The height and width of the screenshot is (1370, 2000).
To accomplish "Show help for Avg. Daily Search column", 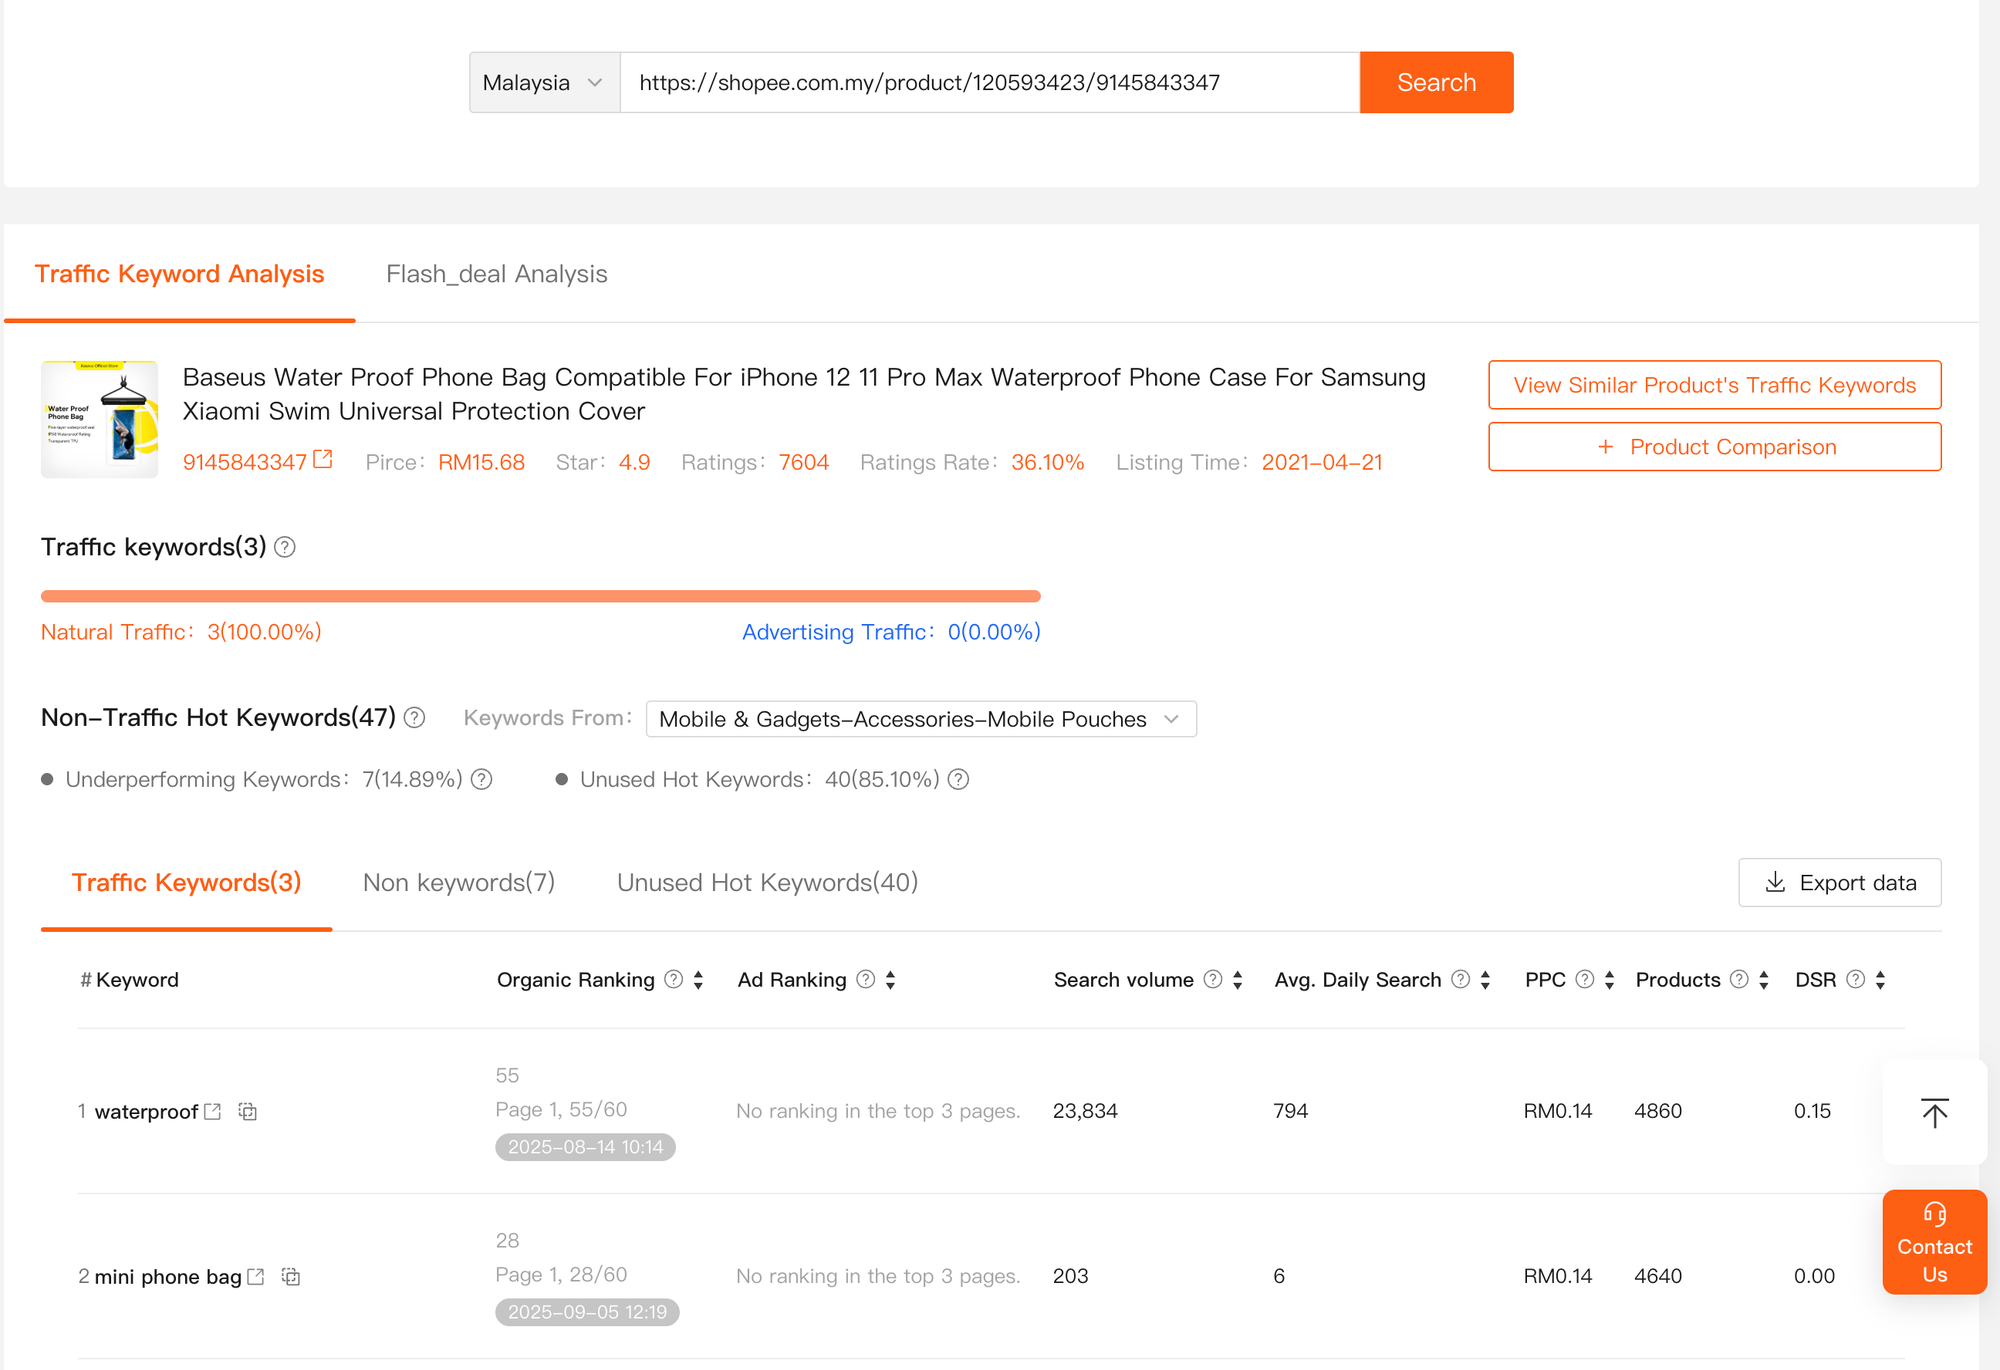I will click(1461, 979).
